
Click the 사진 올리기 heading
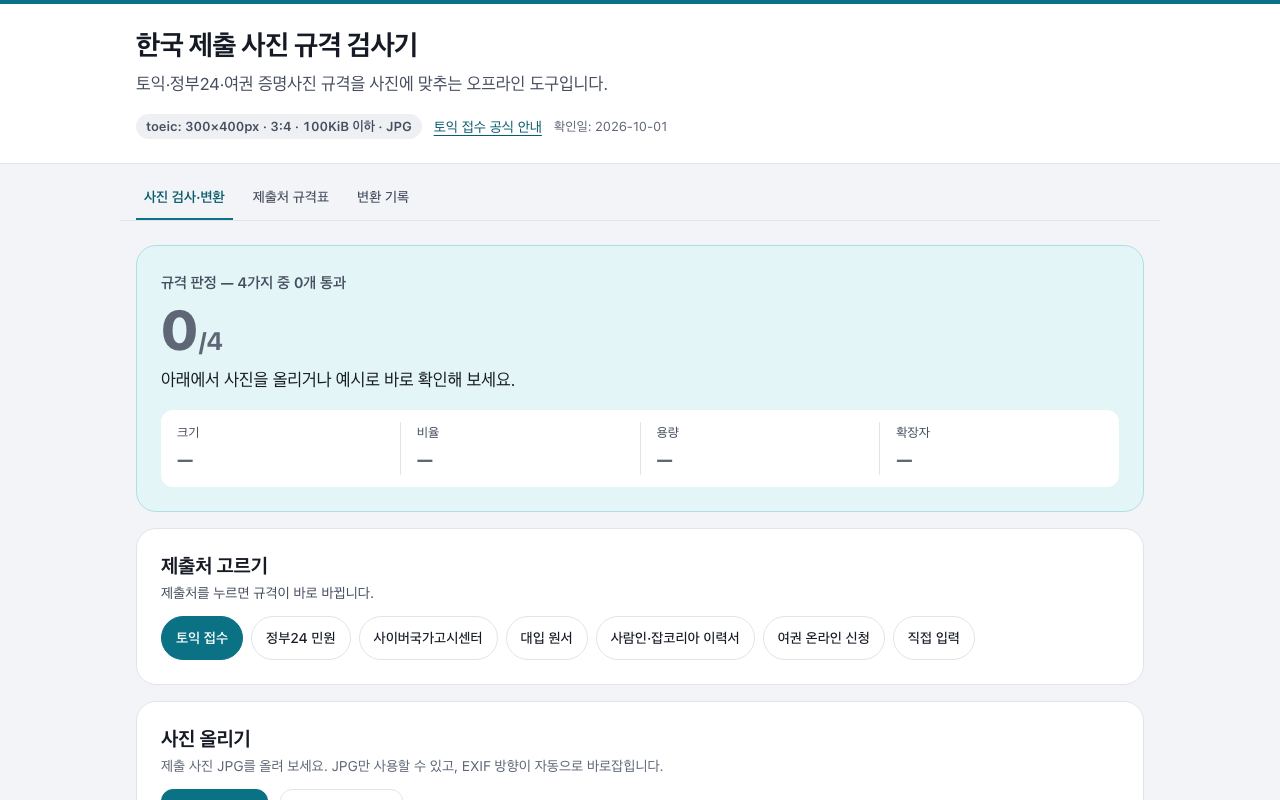coord(206,739)
